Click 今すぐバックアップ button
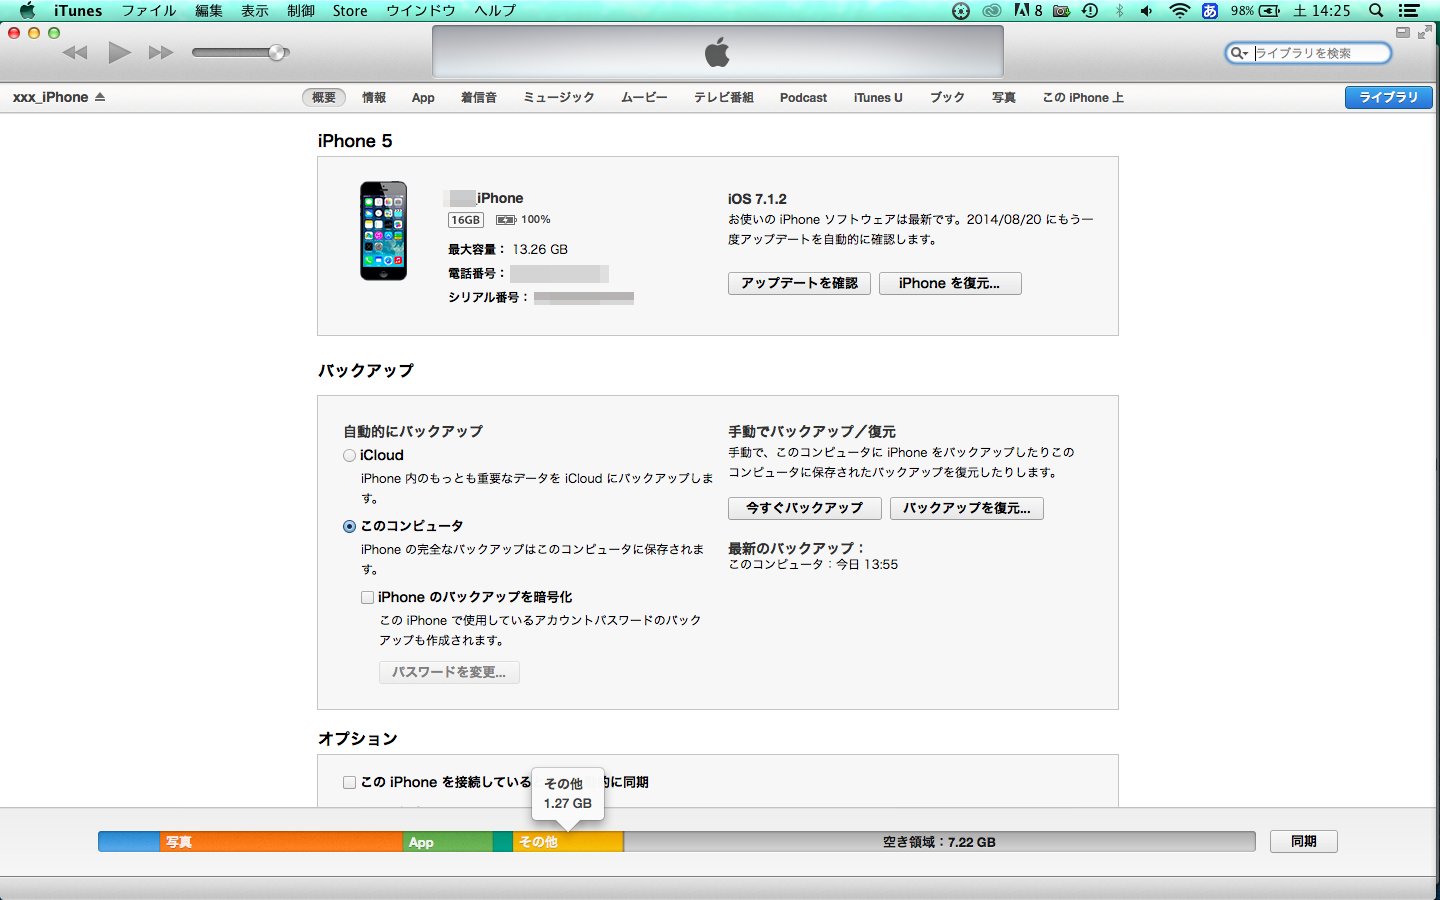The height and width of the screenshot is (900, 1440). pos(804,508)
